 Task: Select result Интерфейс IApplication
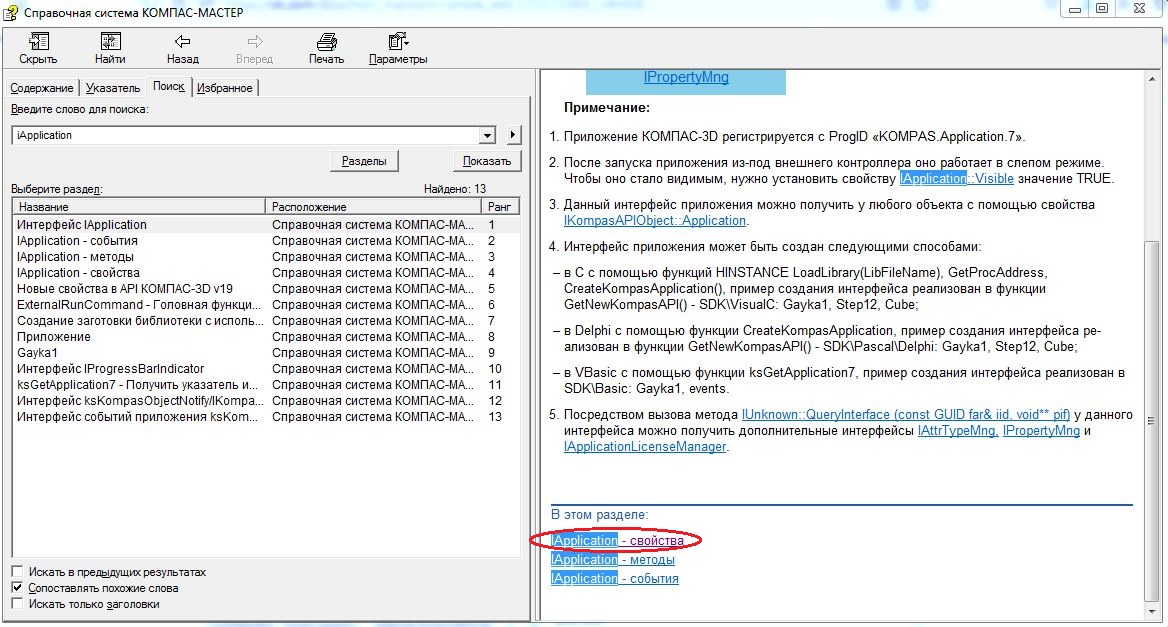click(x=266, y=225)
